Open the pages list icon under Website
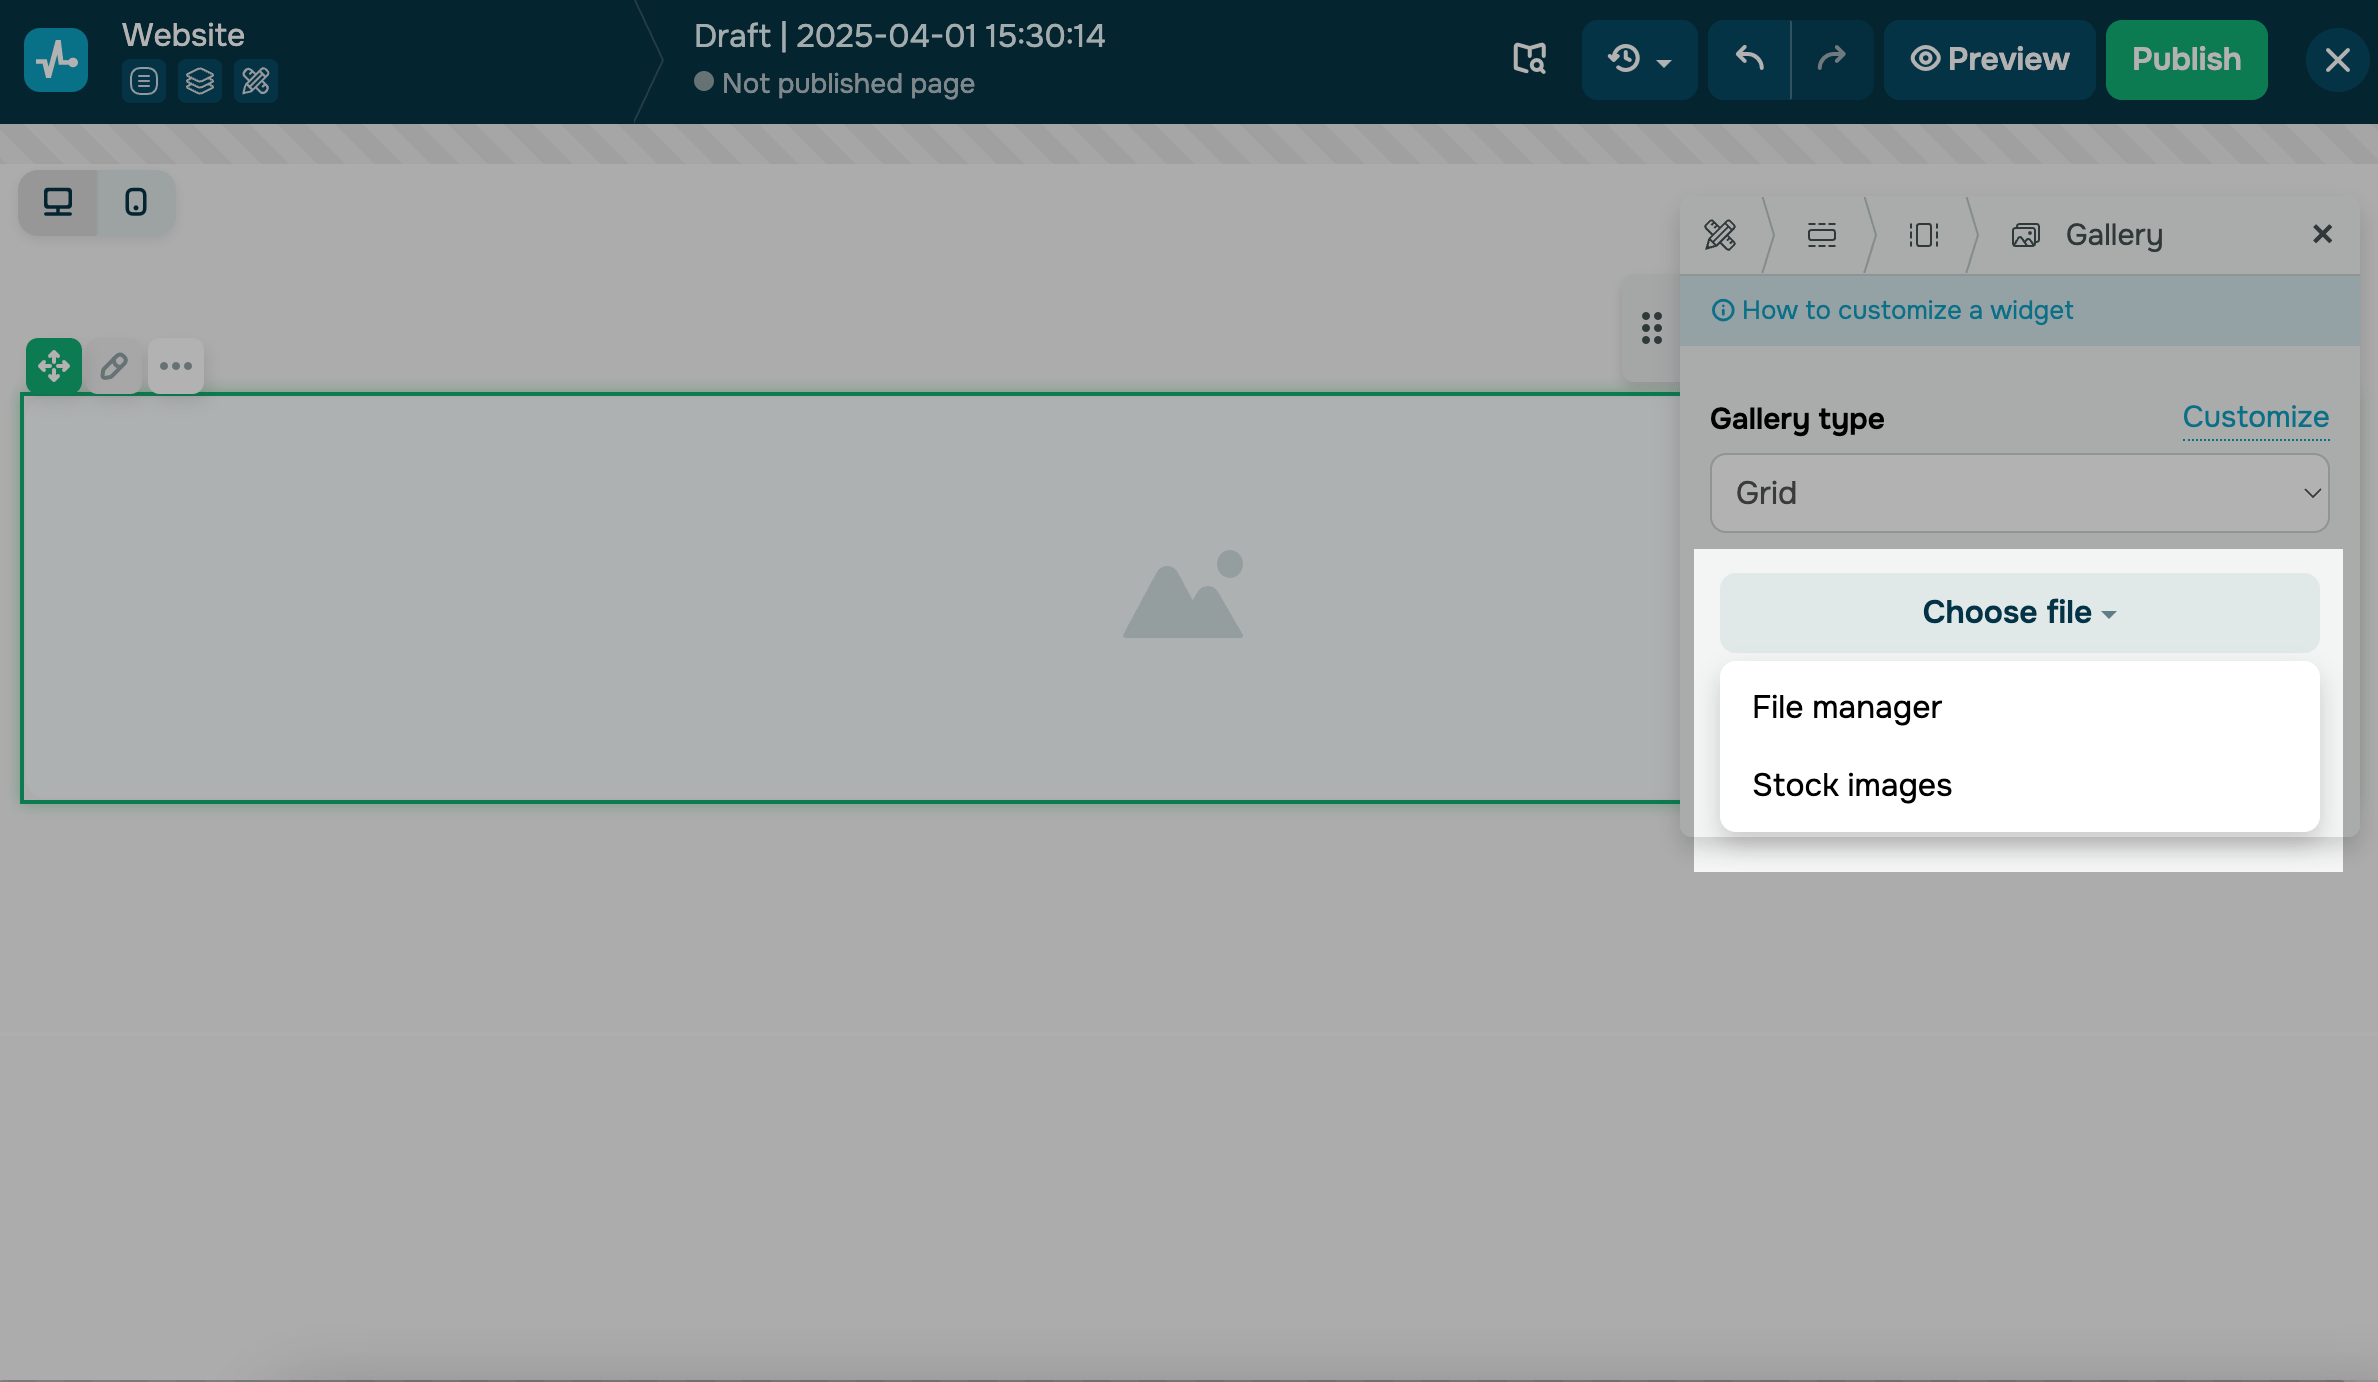 (x=144, y=81)
